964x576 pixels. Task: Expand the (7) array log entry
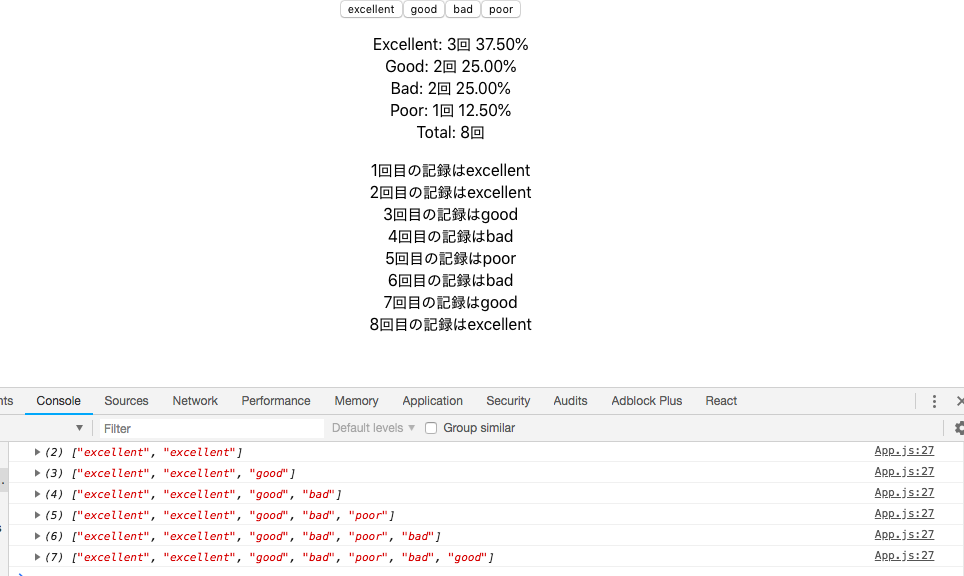tap(38, 557)
